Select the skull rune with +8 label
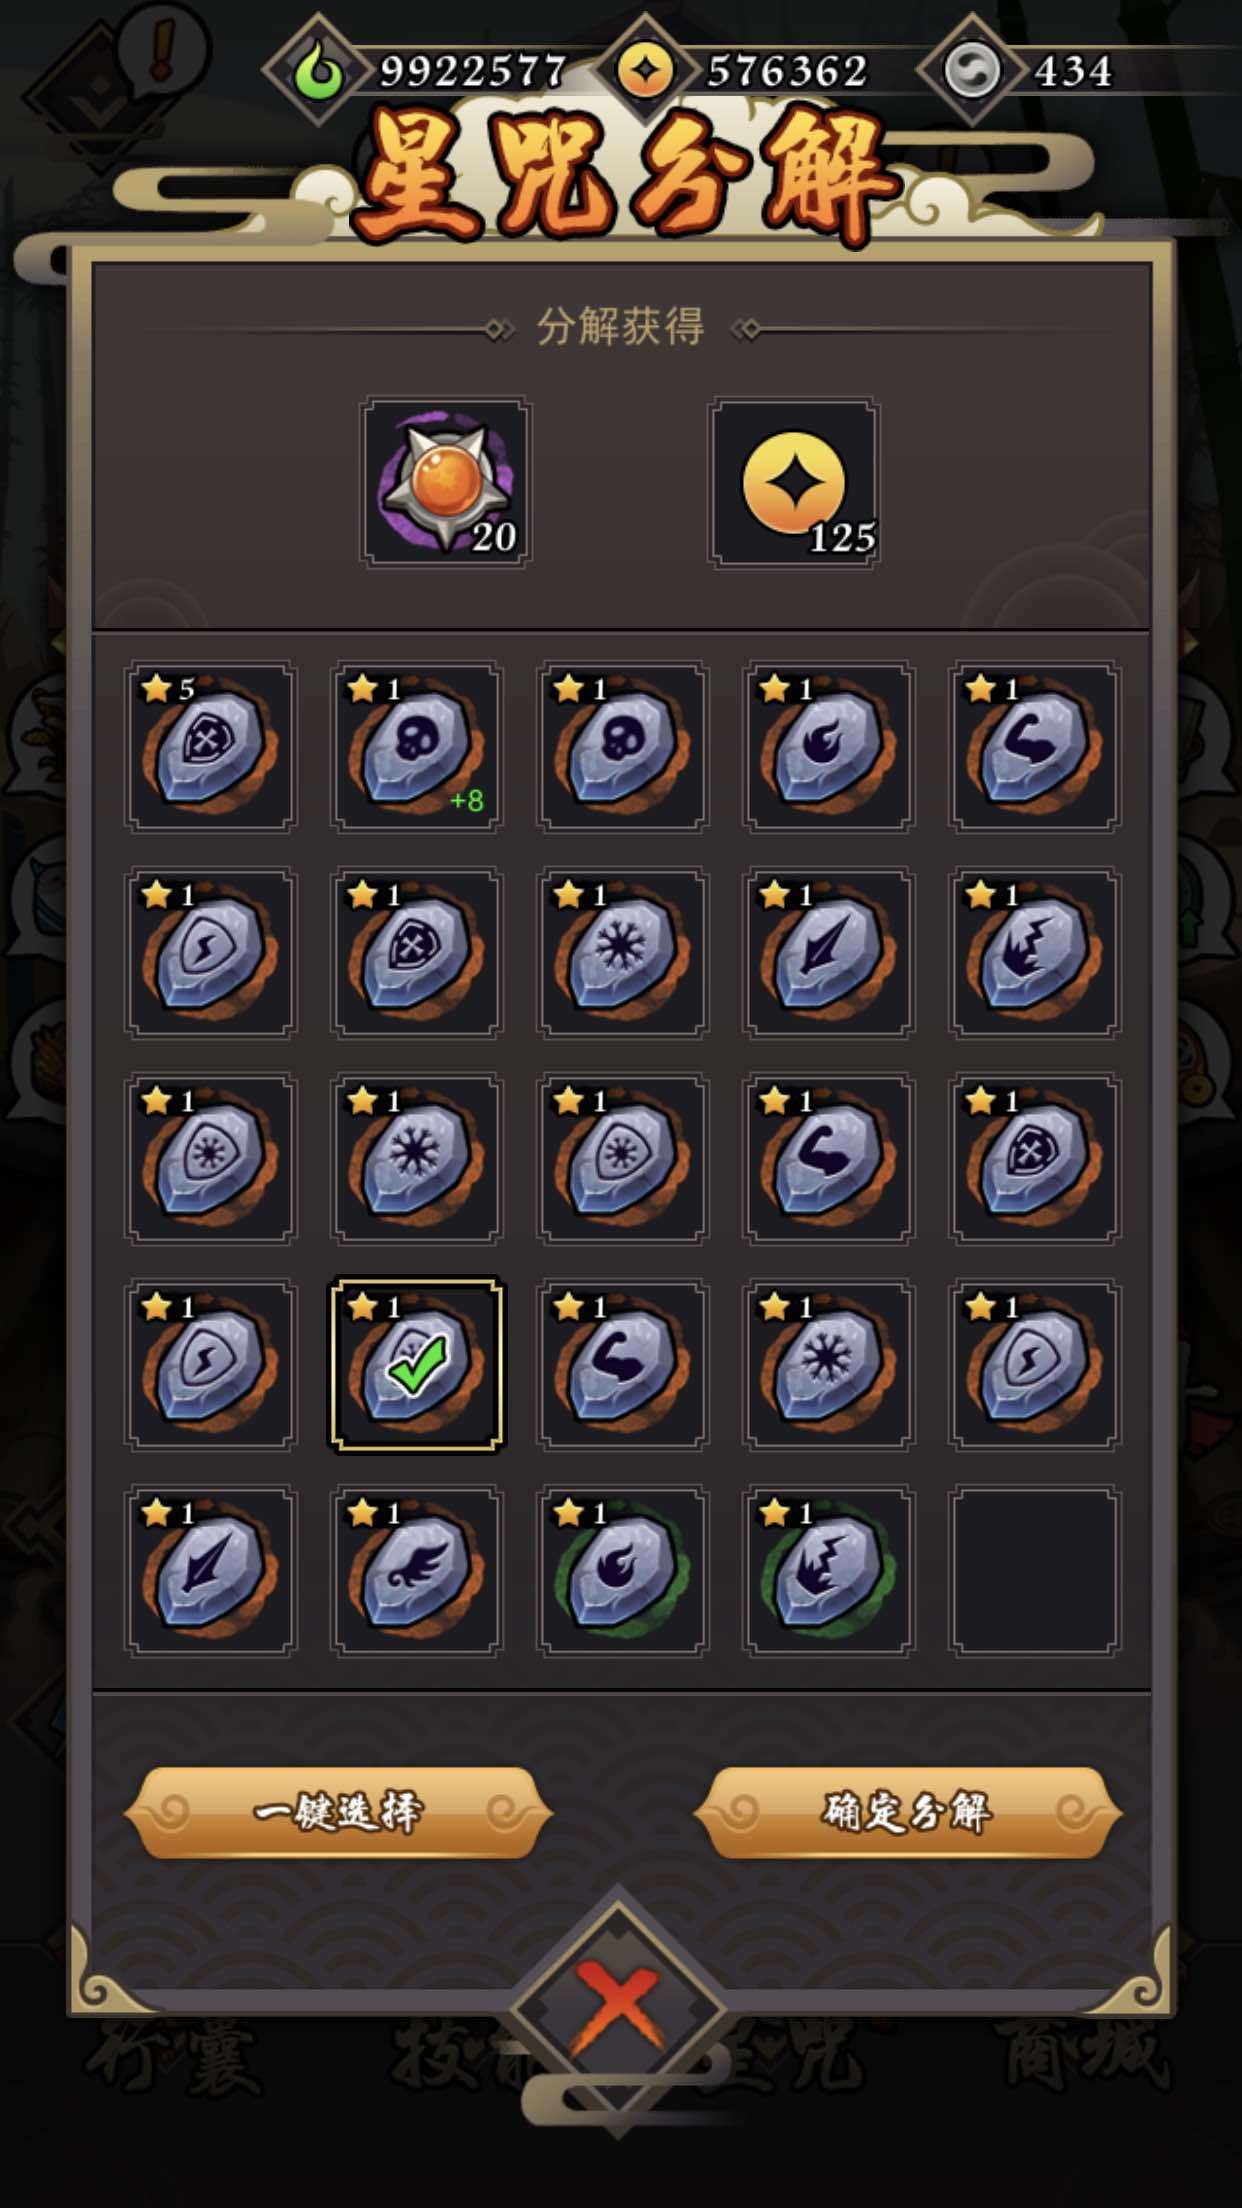The height and width of the screenshot is (2208, 1242). tap(417, 746)
